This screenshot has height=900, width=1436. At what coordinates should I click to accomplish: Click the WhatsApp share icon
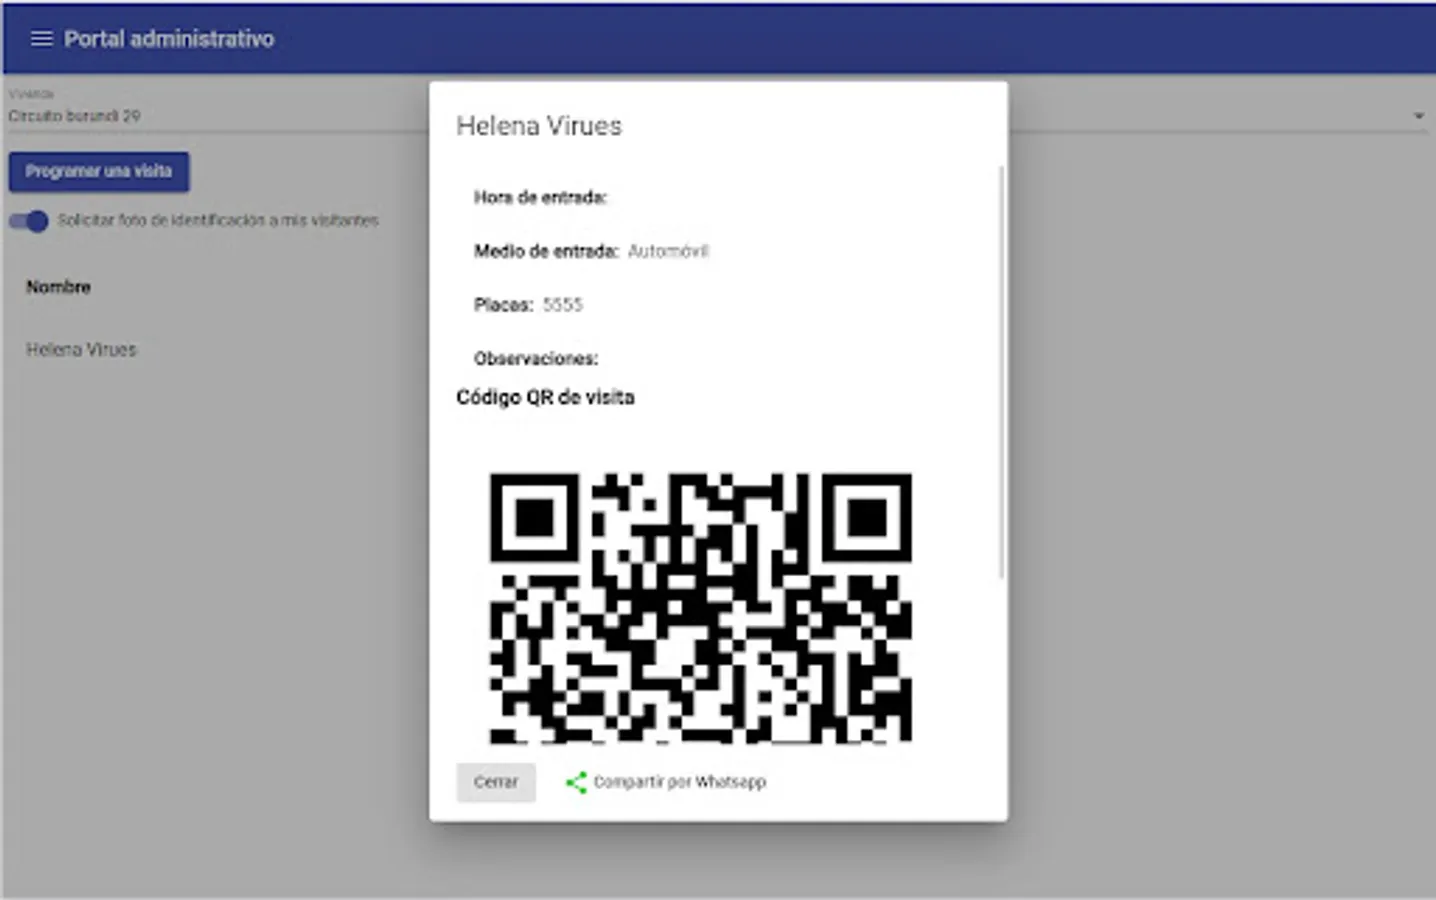576,782
